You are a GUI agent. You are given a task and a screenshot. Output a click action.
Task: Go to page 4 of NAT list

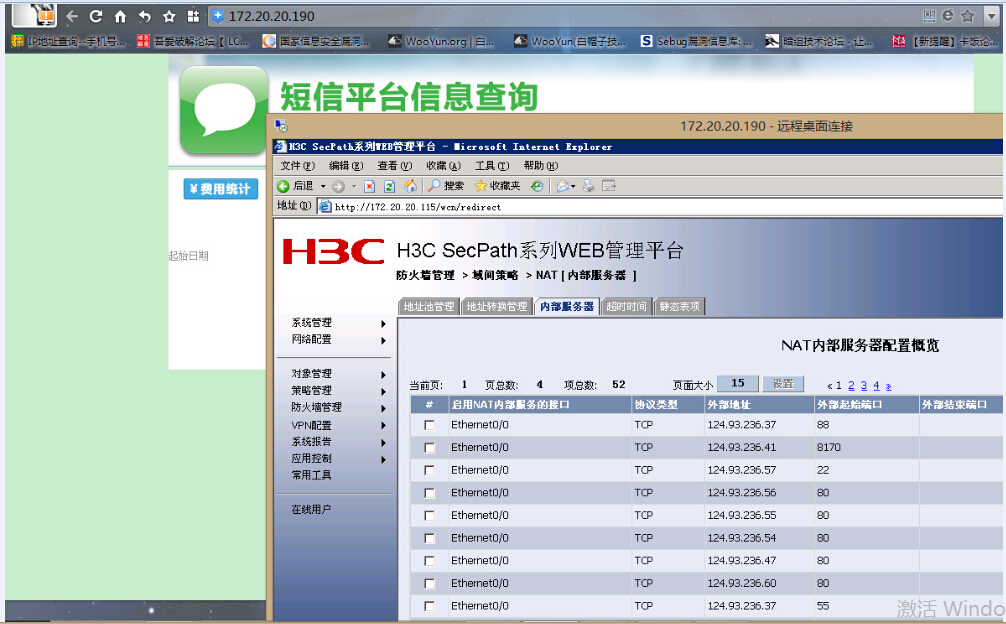876,385
